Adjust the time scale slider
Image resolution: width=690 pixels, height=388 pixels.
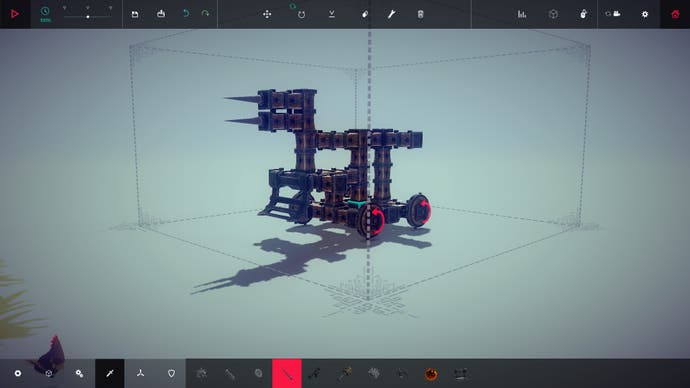88,16
